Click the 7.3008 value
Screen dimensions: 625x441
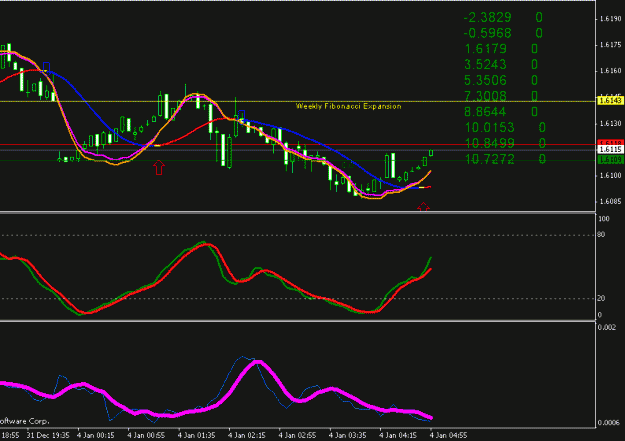click(485, 96)
